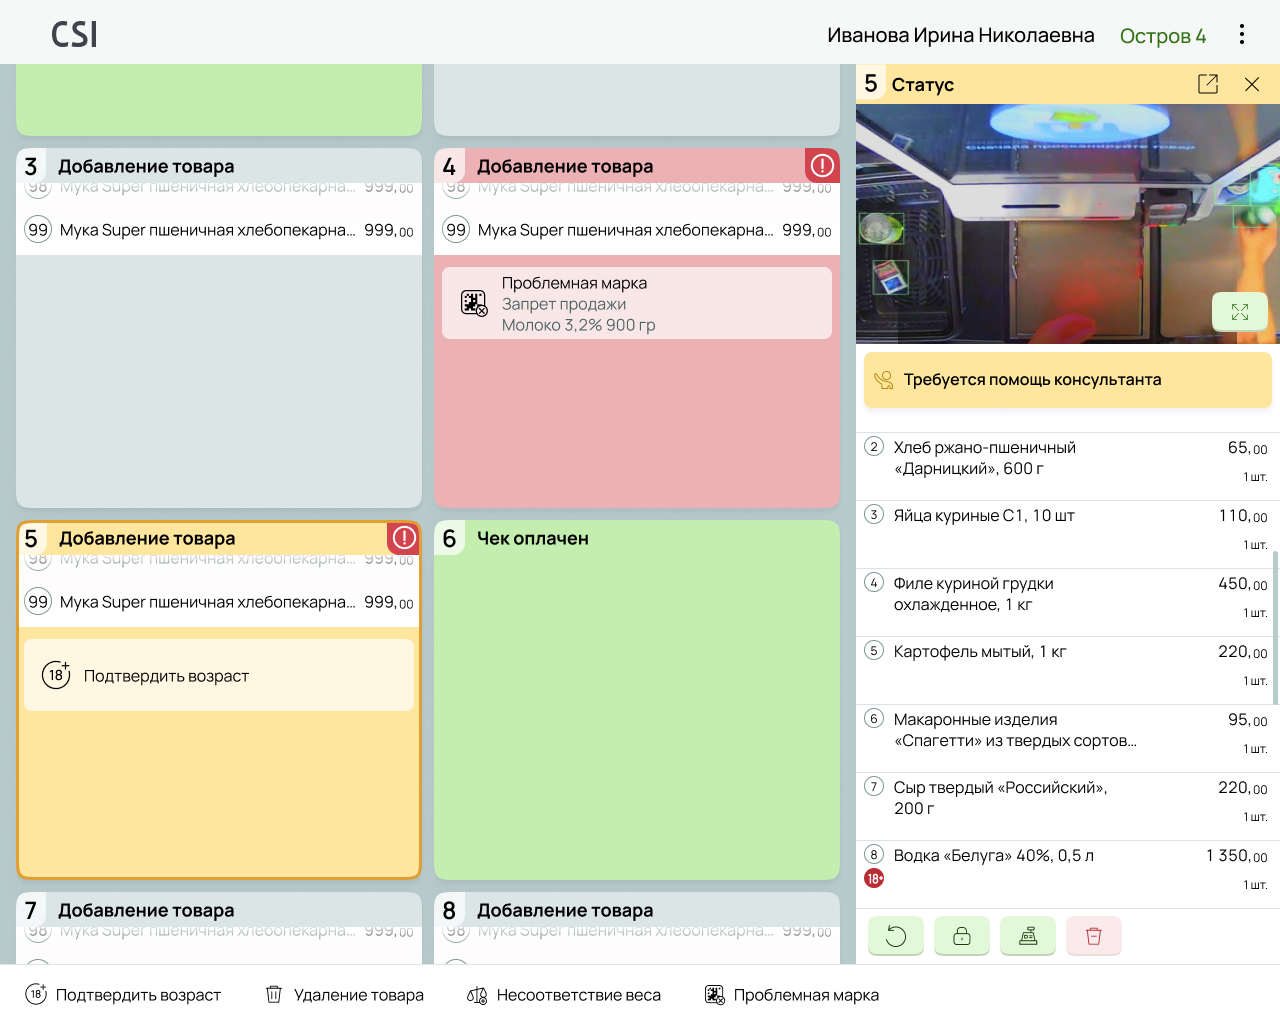Click the consultant help icon in yellow banner

tap(884, 380)
